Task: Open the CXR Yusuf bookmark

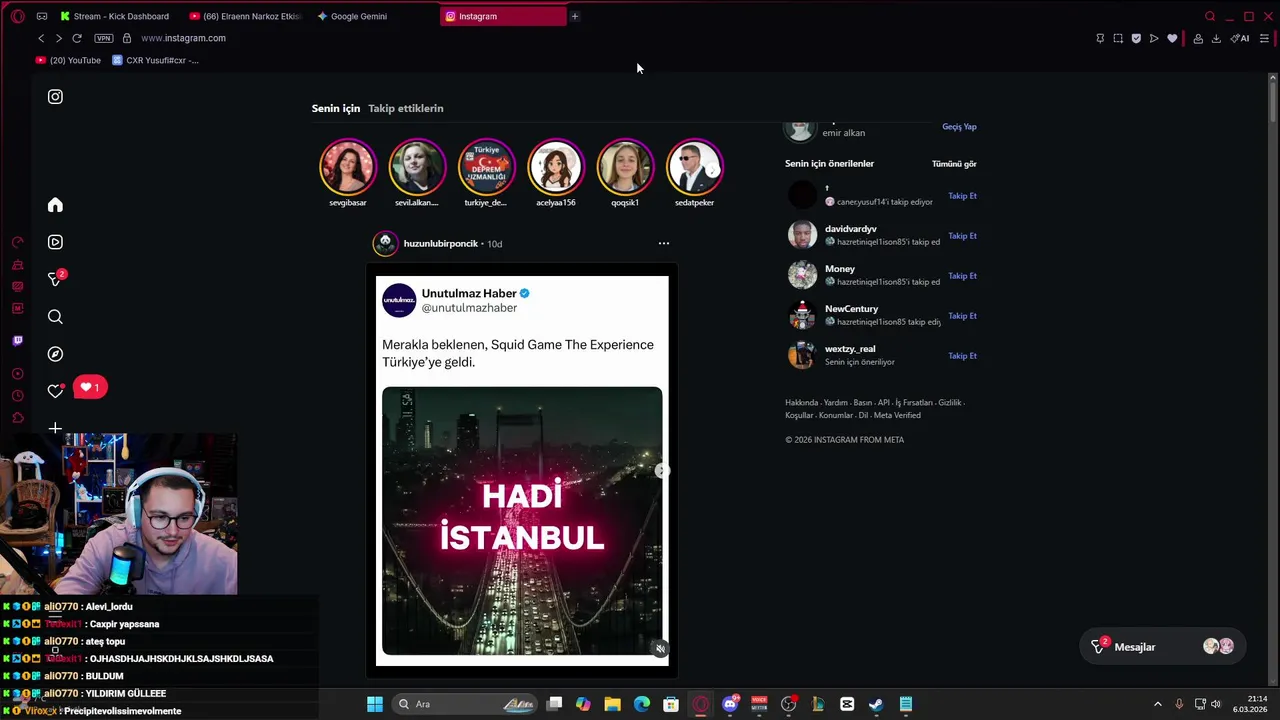Action: pos(155,60)
